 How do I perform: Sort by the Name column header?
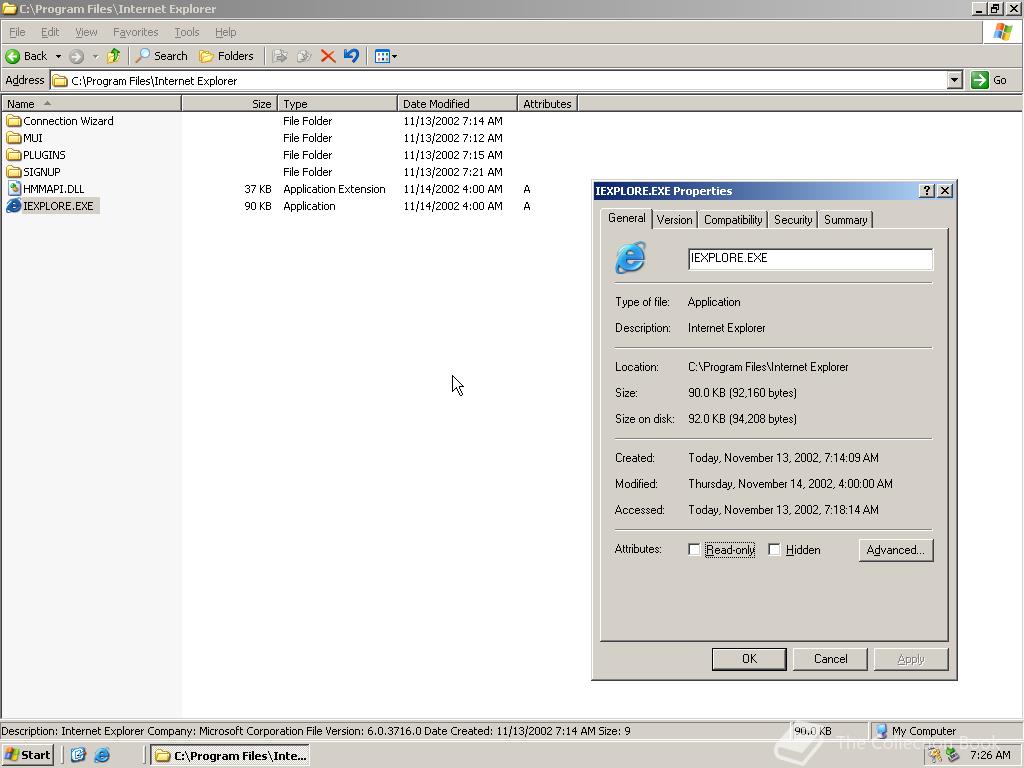[91, 104]
